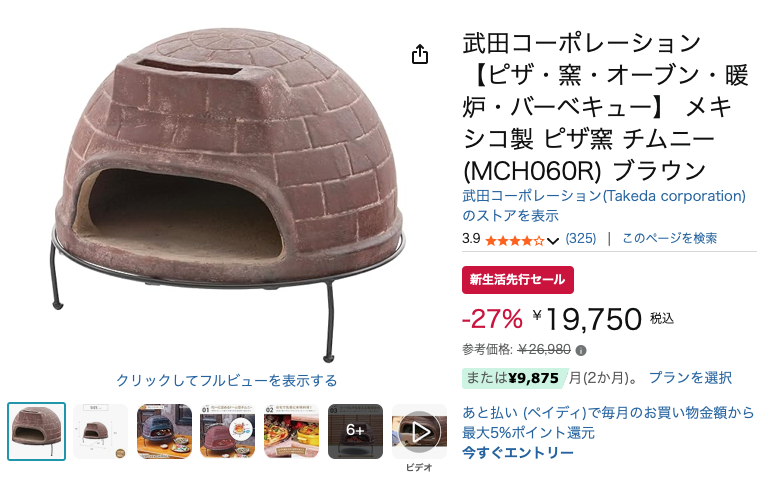The height and width of the screenshot is (478, 774).
Task: Click プランを選択 payment plan link
Action: coord(690,378)
